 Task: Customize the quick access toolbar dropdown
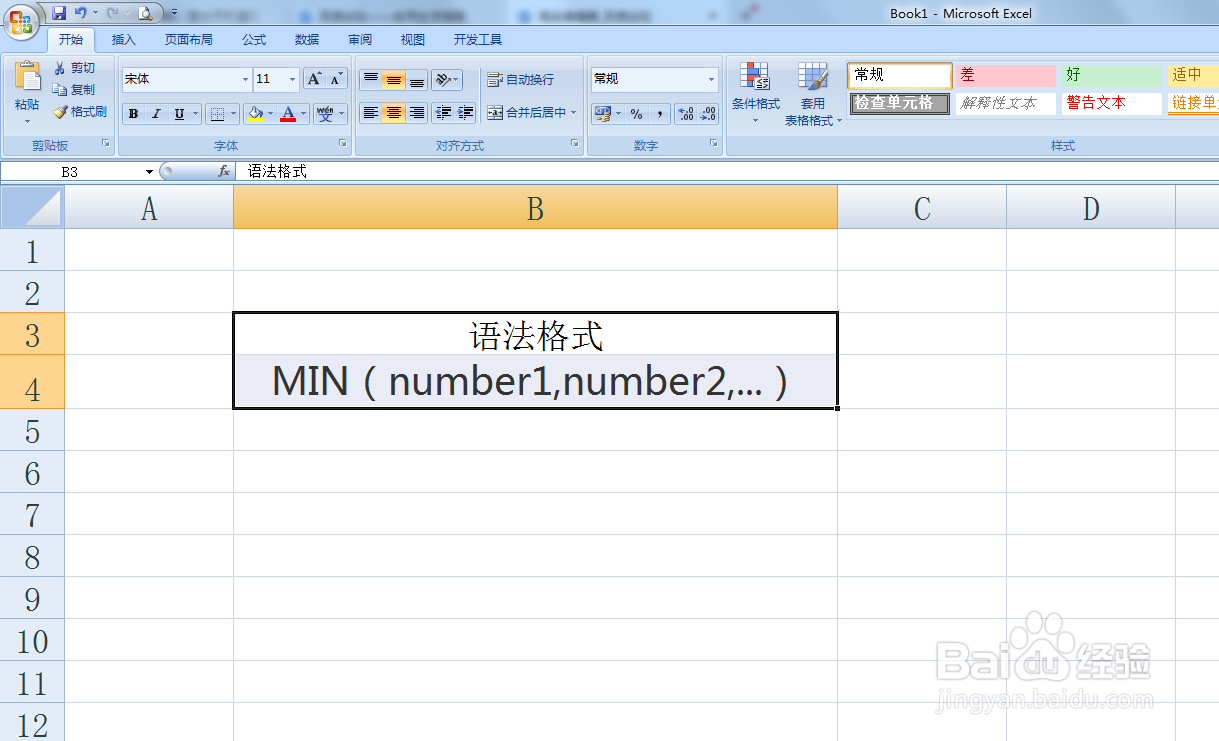coord(173,13)
